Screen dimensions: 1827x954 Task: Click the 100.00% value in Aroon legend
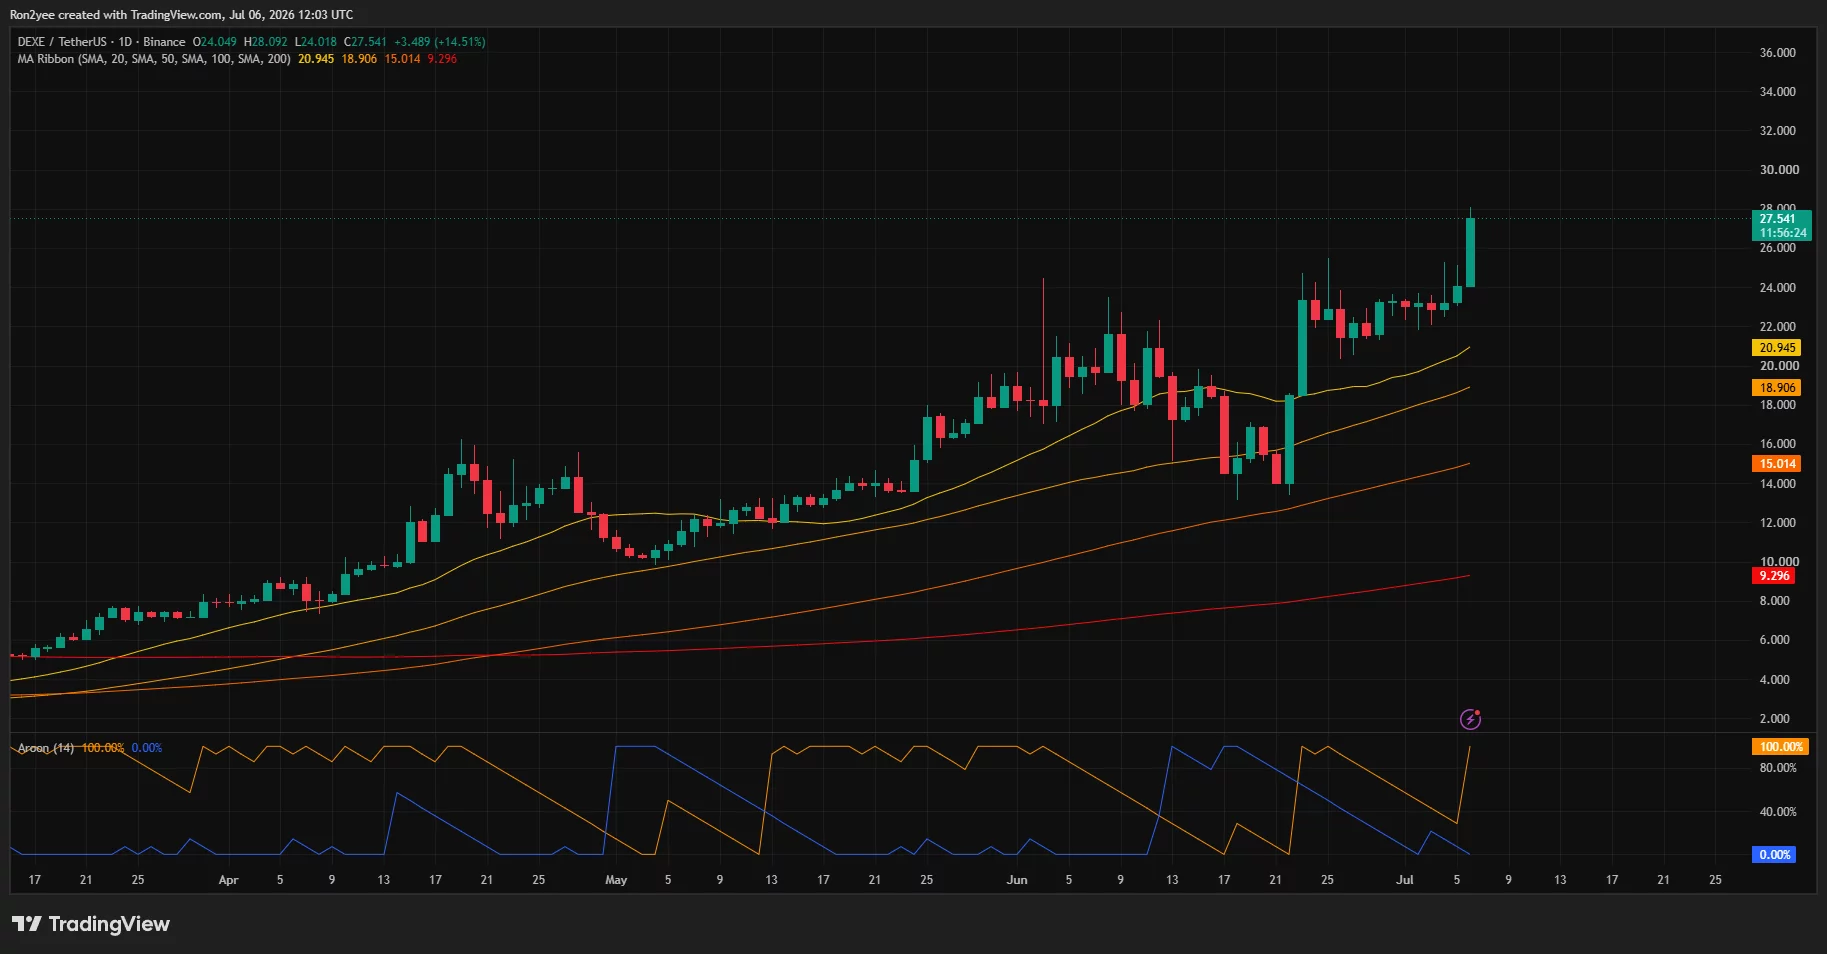click(103, 748)
